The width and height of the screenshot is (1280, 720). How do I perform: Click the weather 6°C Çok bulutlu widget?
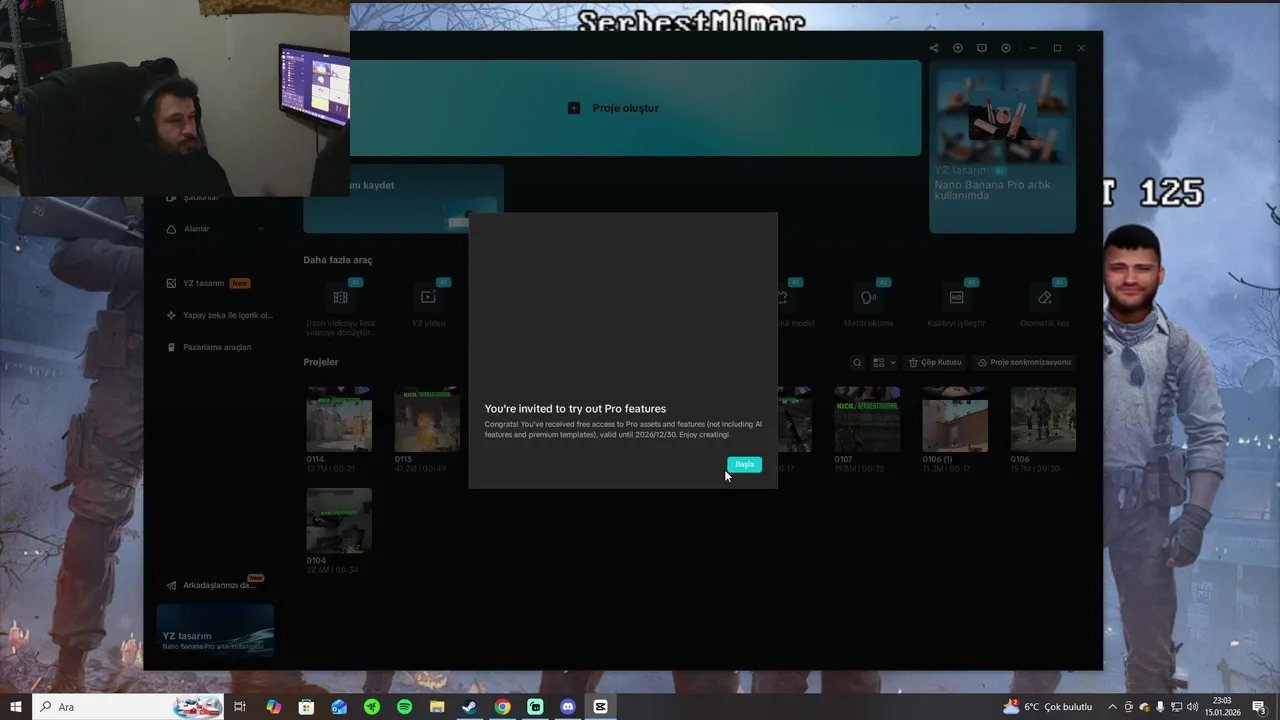[1047, 707]
